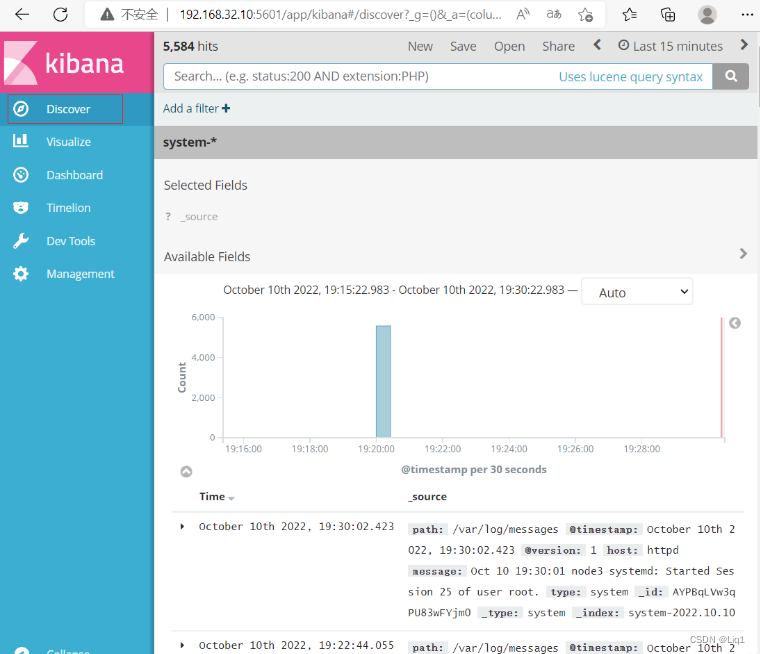Open Dashboard section
760x654 pixels.
click(75, 175)
